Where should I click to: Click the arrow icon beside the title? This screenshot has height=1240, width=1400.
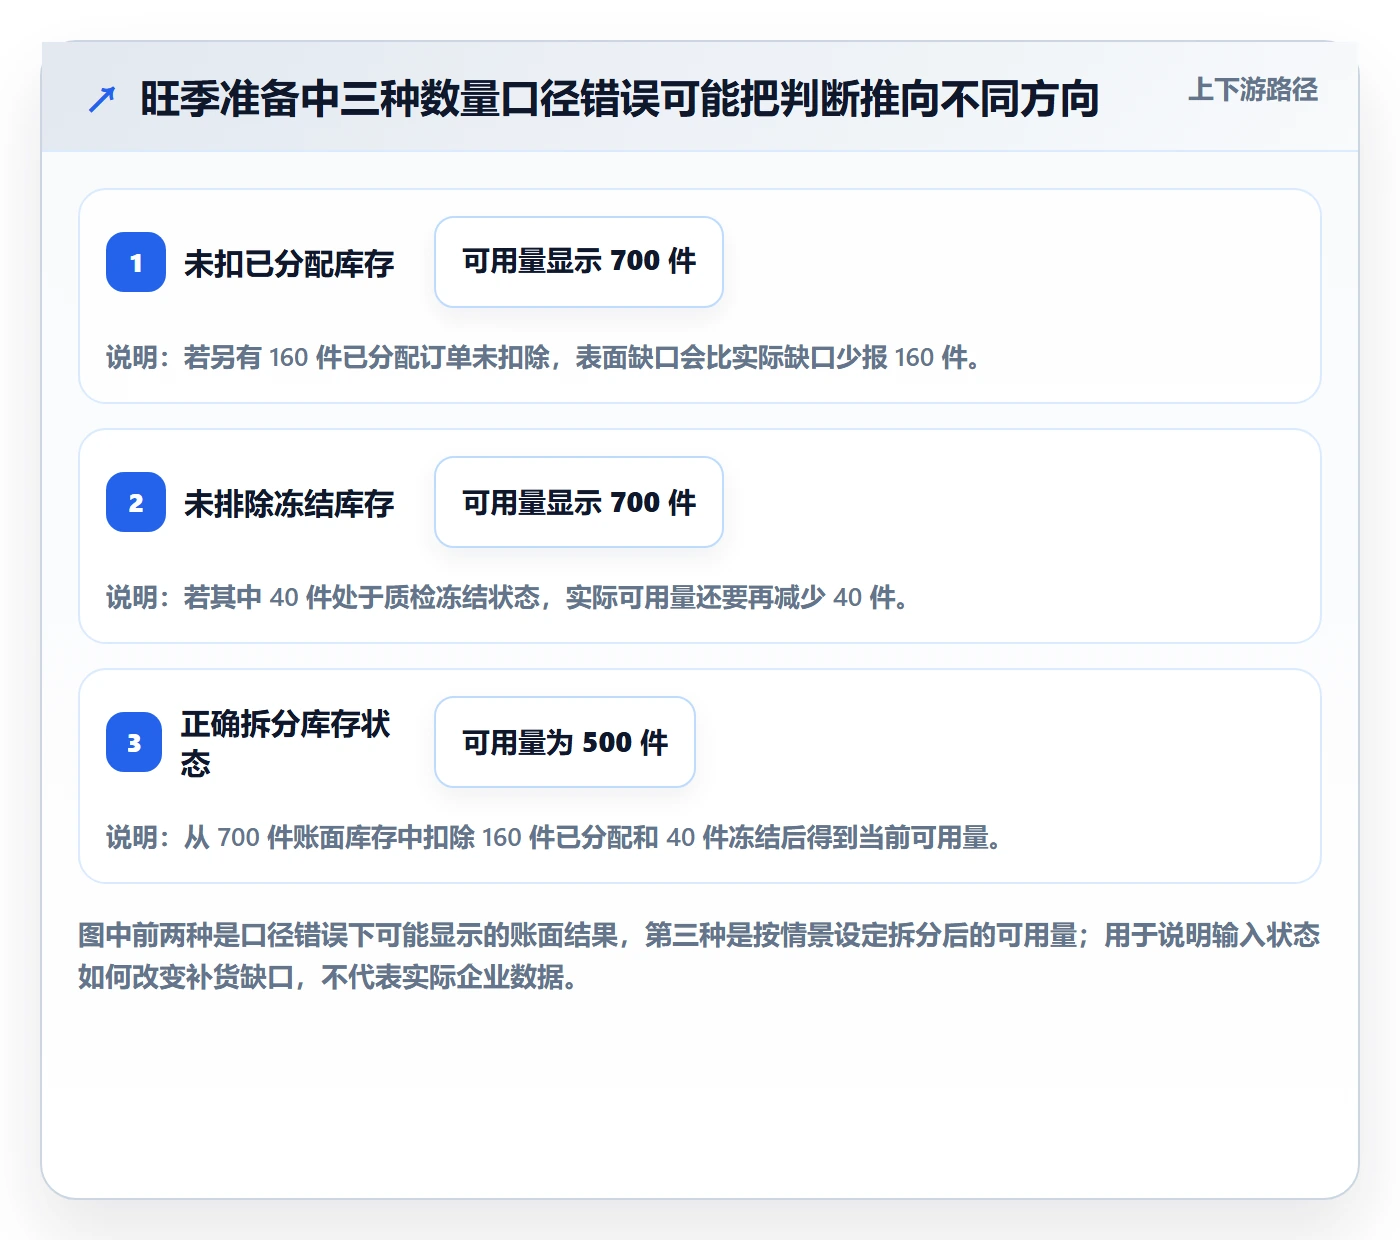101,100
